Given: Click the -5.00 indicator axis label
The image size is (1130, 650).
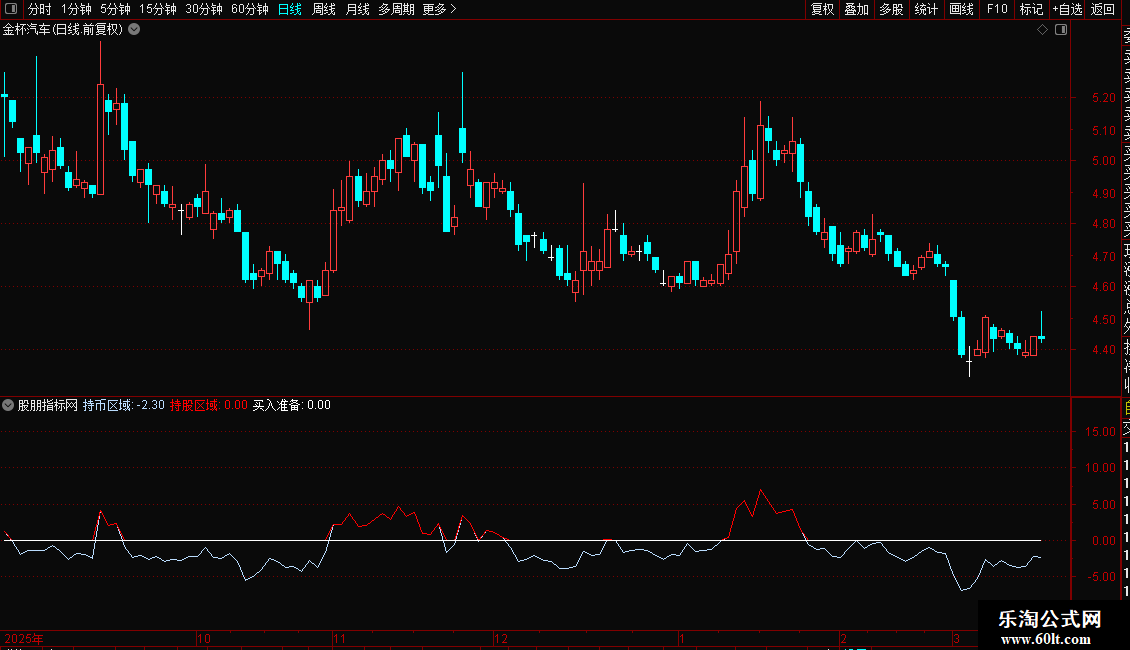Looking at the screenshot, I should click(x=1100, y=576).
